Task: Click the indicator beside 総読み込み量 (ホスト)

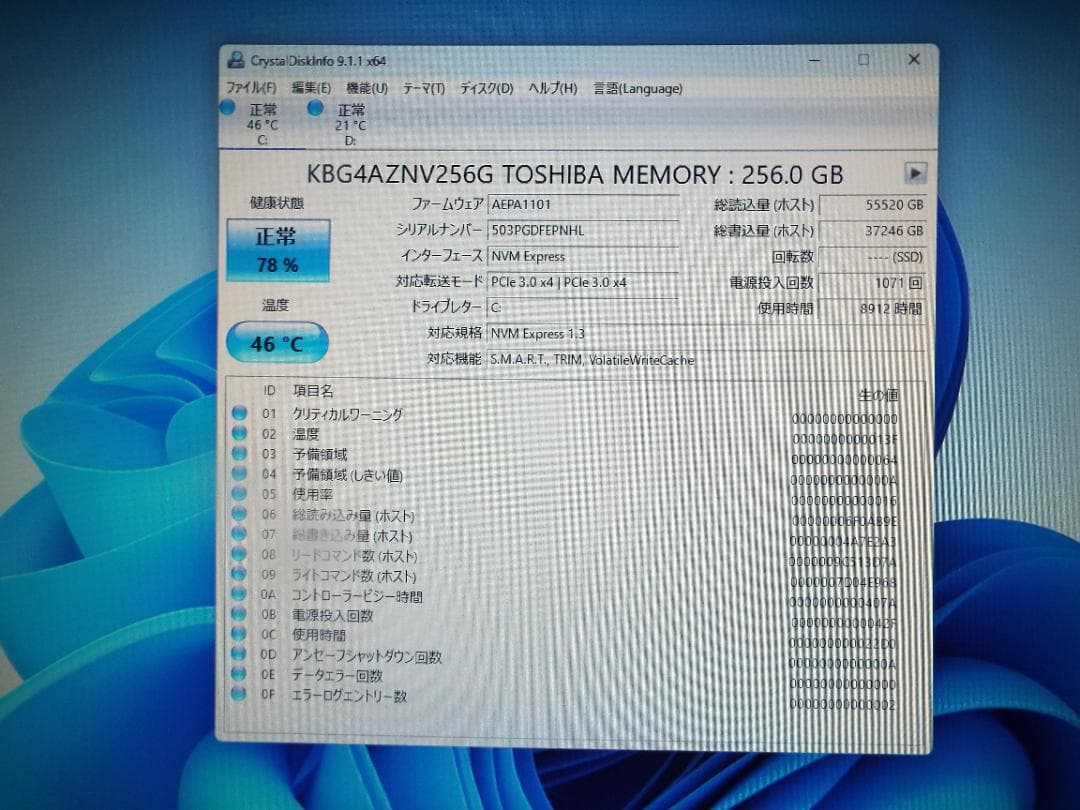Action: [x=237, y=515]
